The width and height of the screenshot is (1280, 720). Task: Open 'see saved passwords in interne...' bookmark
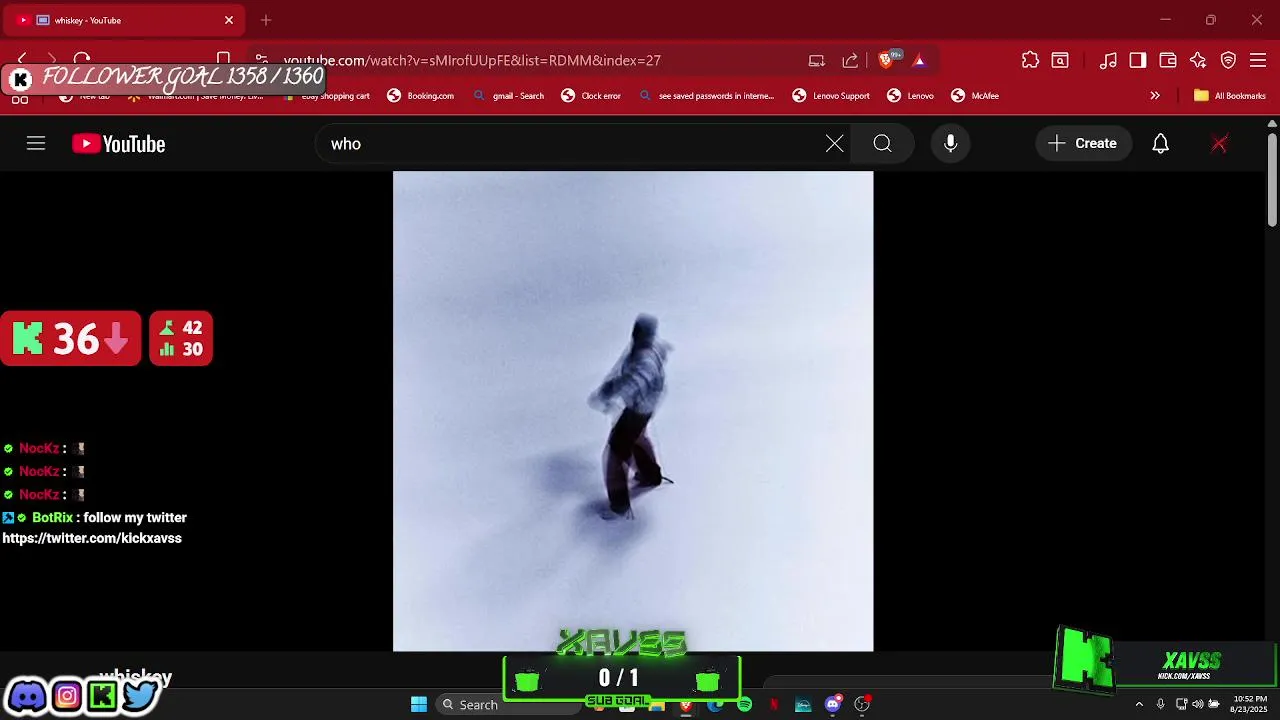coord(707,96)
